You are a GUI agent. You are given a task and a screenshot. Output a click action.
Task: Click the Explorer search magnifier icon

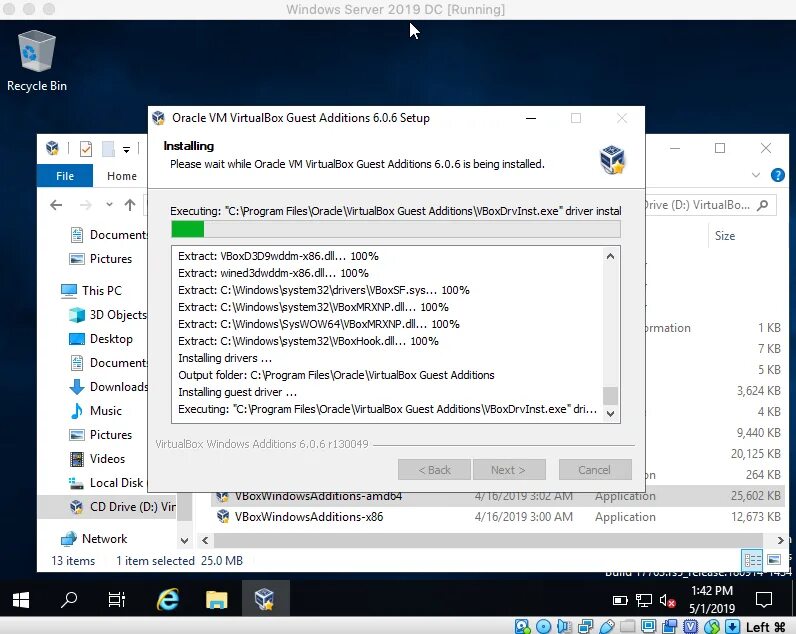point(762,205)
